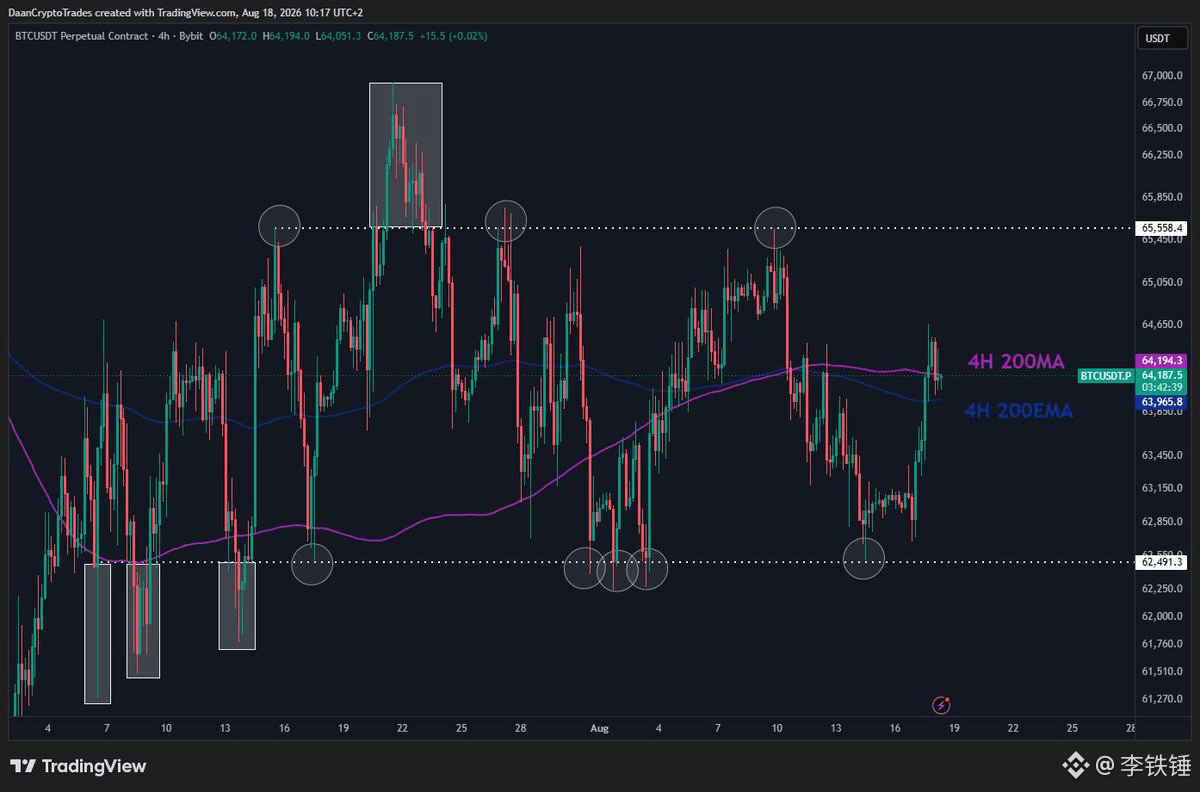Image resolution: width=1200 pixels, height=792 pixels.
Task: Select the blue 4H 200EMA text label
Action: [1018, 409]
